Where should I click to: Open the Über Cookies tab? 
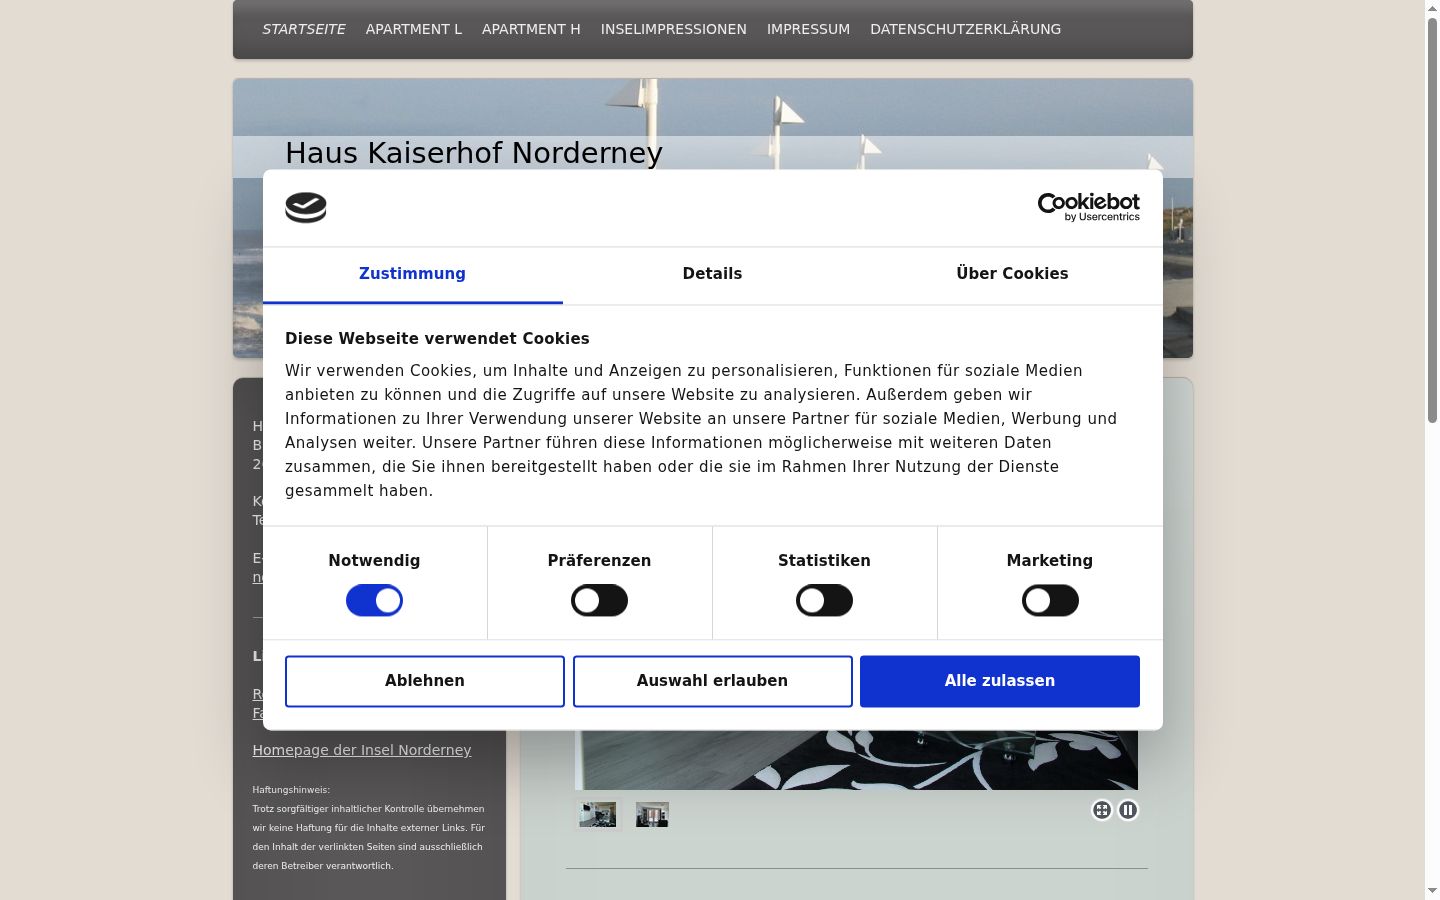[x=1012, y=274]
